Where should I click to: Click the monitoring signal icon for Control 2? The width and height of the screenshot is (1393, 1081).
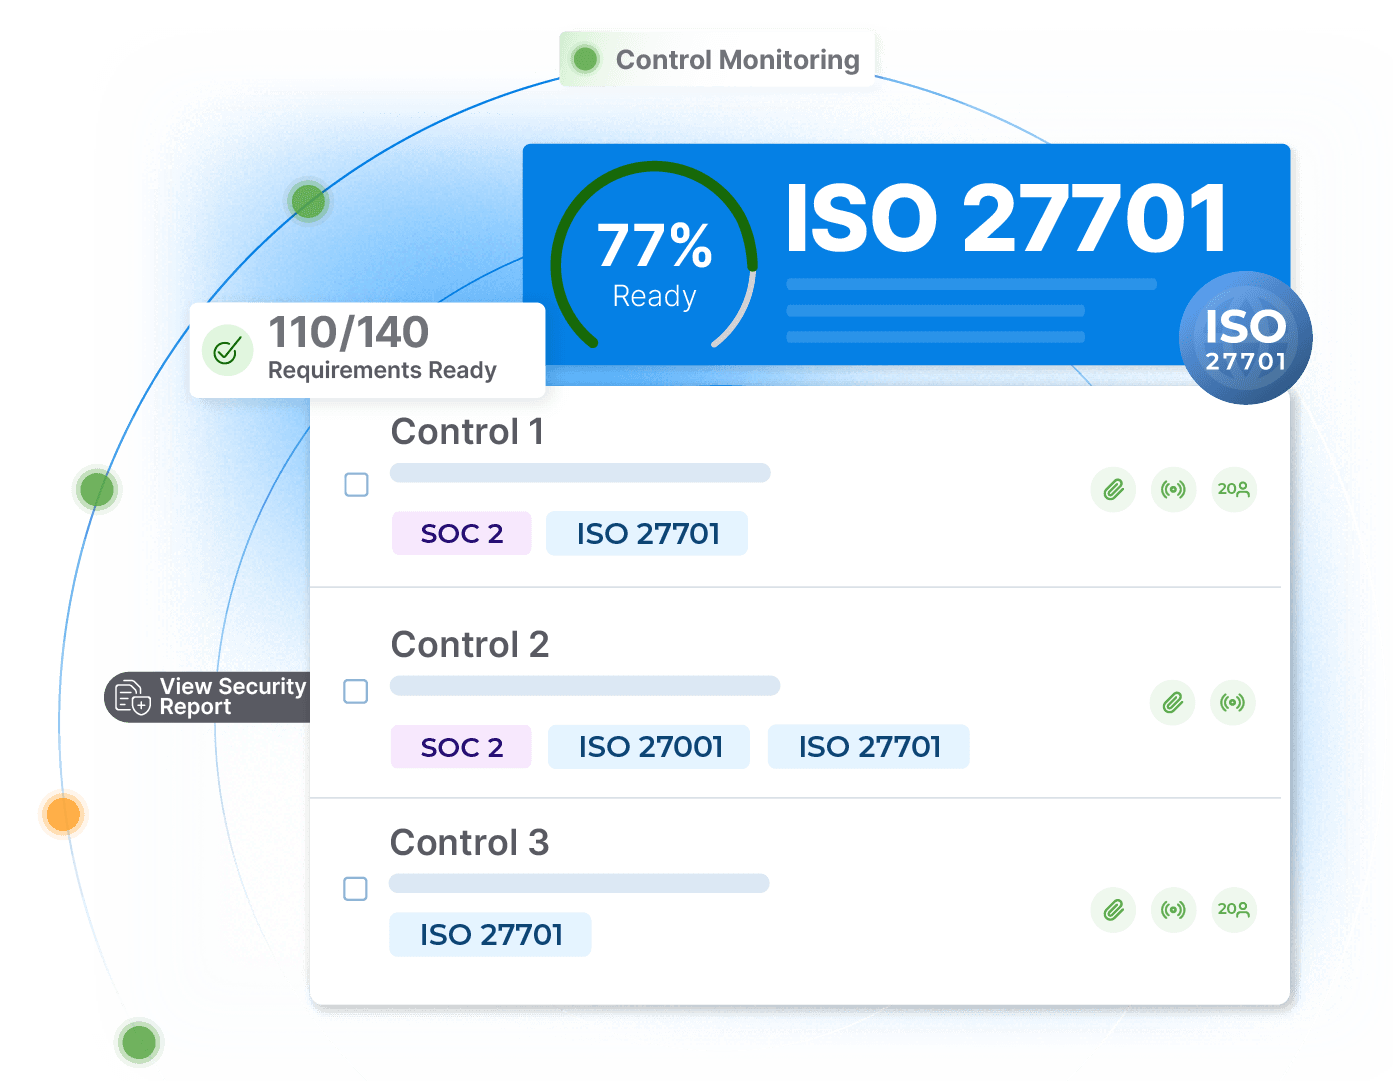(x=1233, y=703)
